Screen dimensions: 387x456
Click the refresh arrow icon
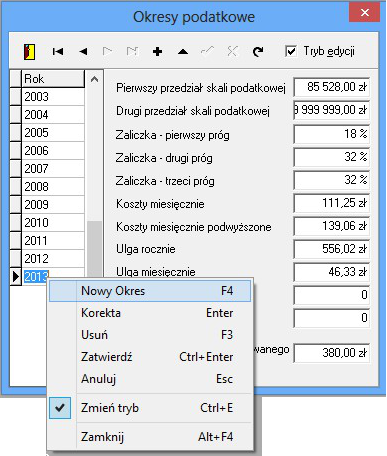click(x=258, y=51)
